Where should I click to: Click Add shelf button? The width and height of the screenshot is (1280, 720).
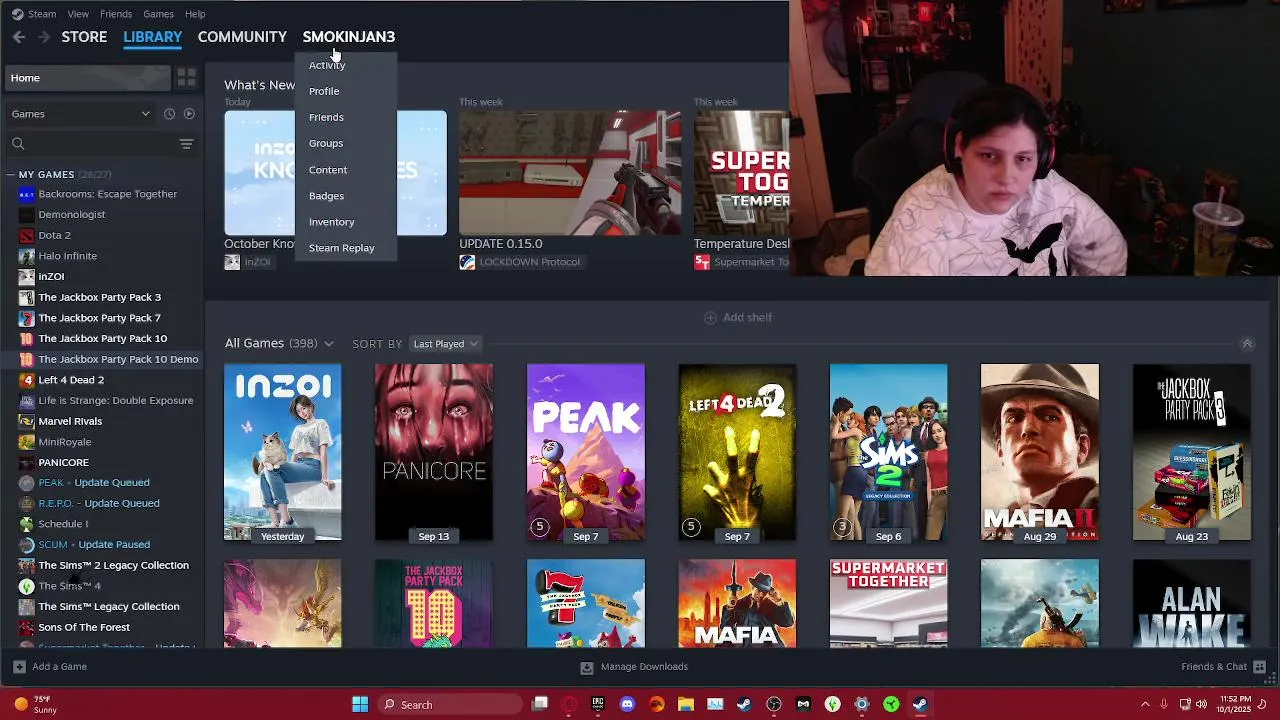(738, 317)
